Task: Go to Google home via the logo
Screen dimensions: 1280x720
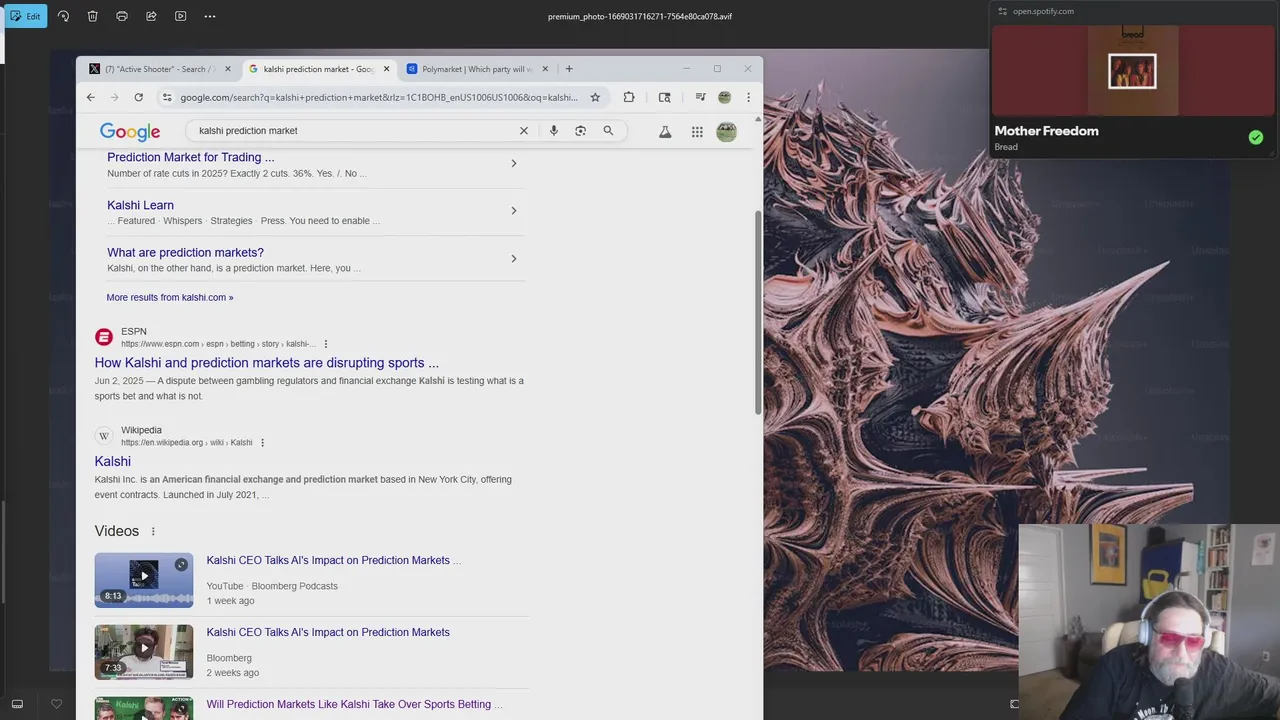Action: (x=130, y=132)
